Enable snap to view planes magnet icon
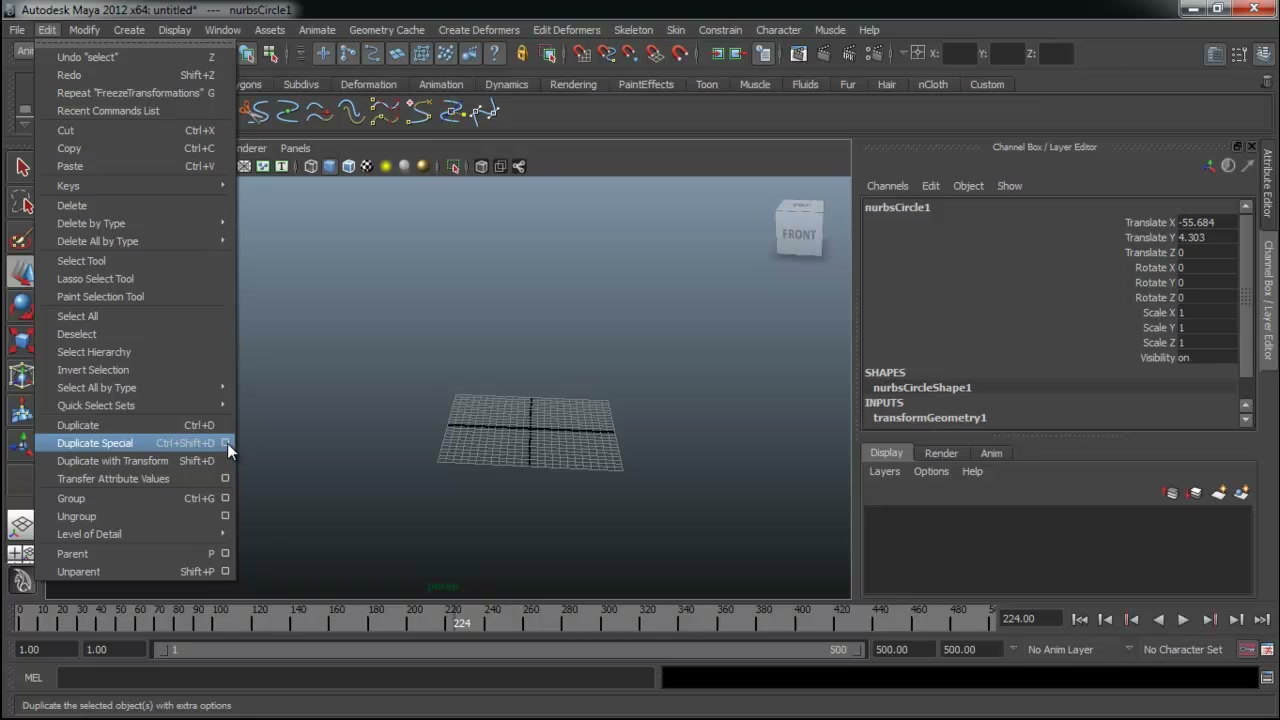Image resolution: width=1280 pixels, height=720 pixels. [655, 54]
